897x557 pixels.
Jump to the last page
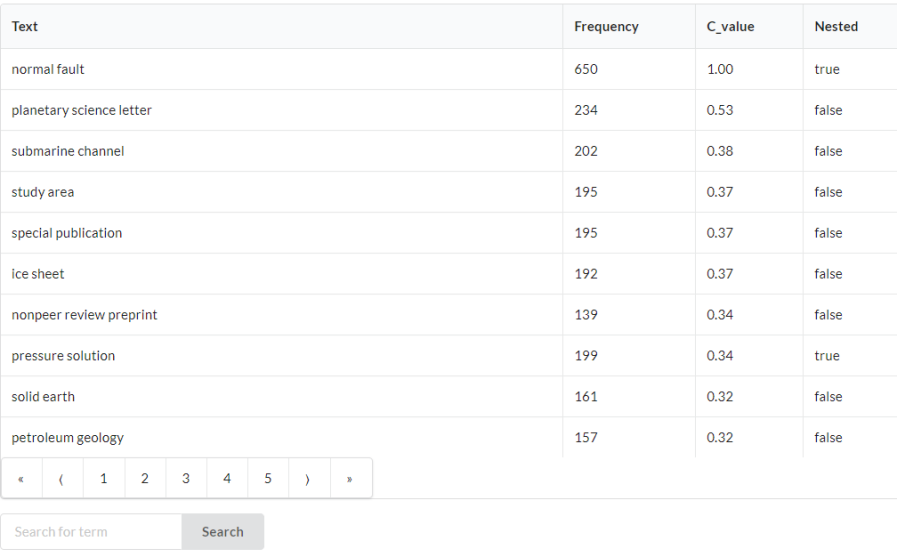pyautogui.click(x=350, y=479)
